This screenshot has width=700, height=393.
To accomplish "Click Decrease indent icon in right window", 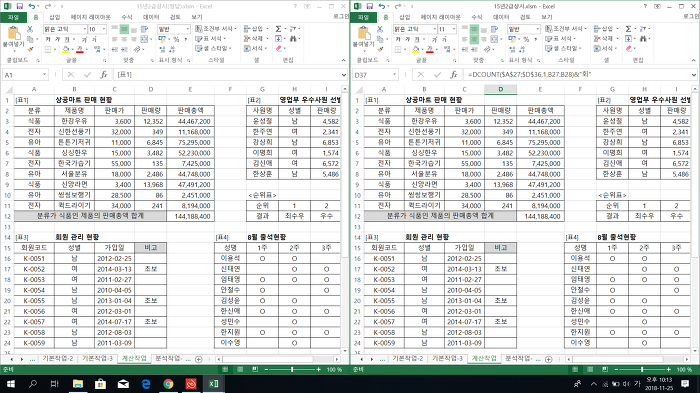I will pyautogui.click(x=465, y=50).
